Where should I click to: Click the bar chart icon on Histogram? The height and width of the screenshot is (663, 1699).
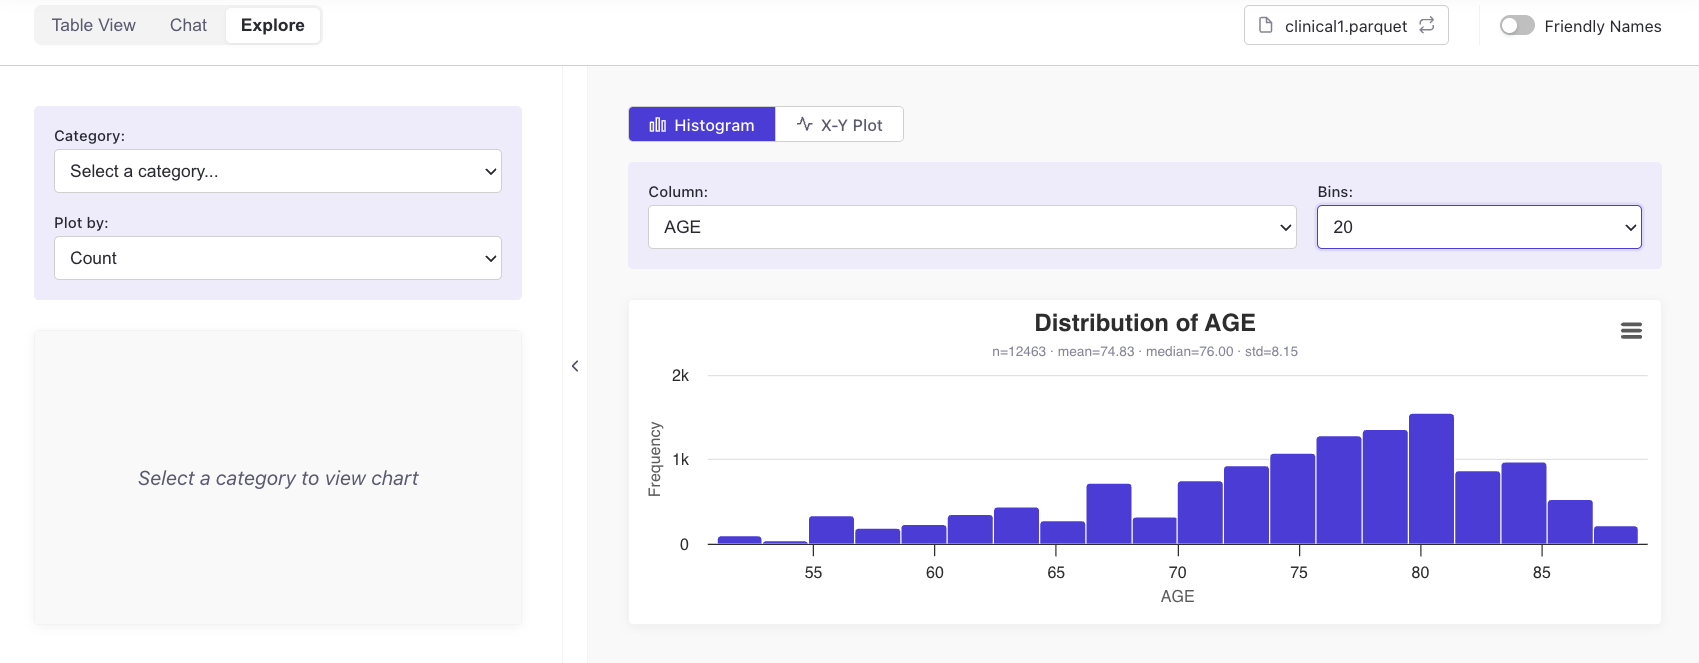click(x=657, y=125)
